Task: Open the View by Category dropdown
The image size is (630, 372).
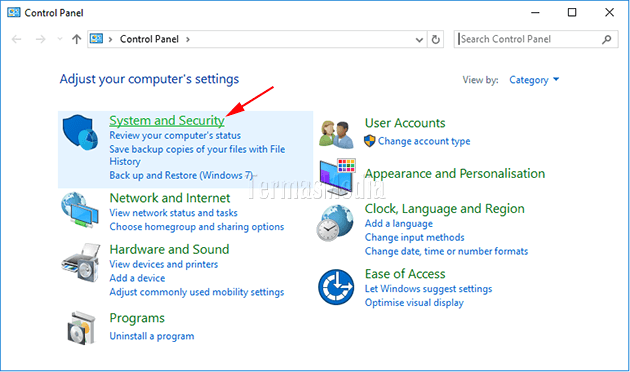Action: [534, 80]
